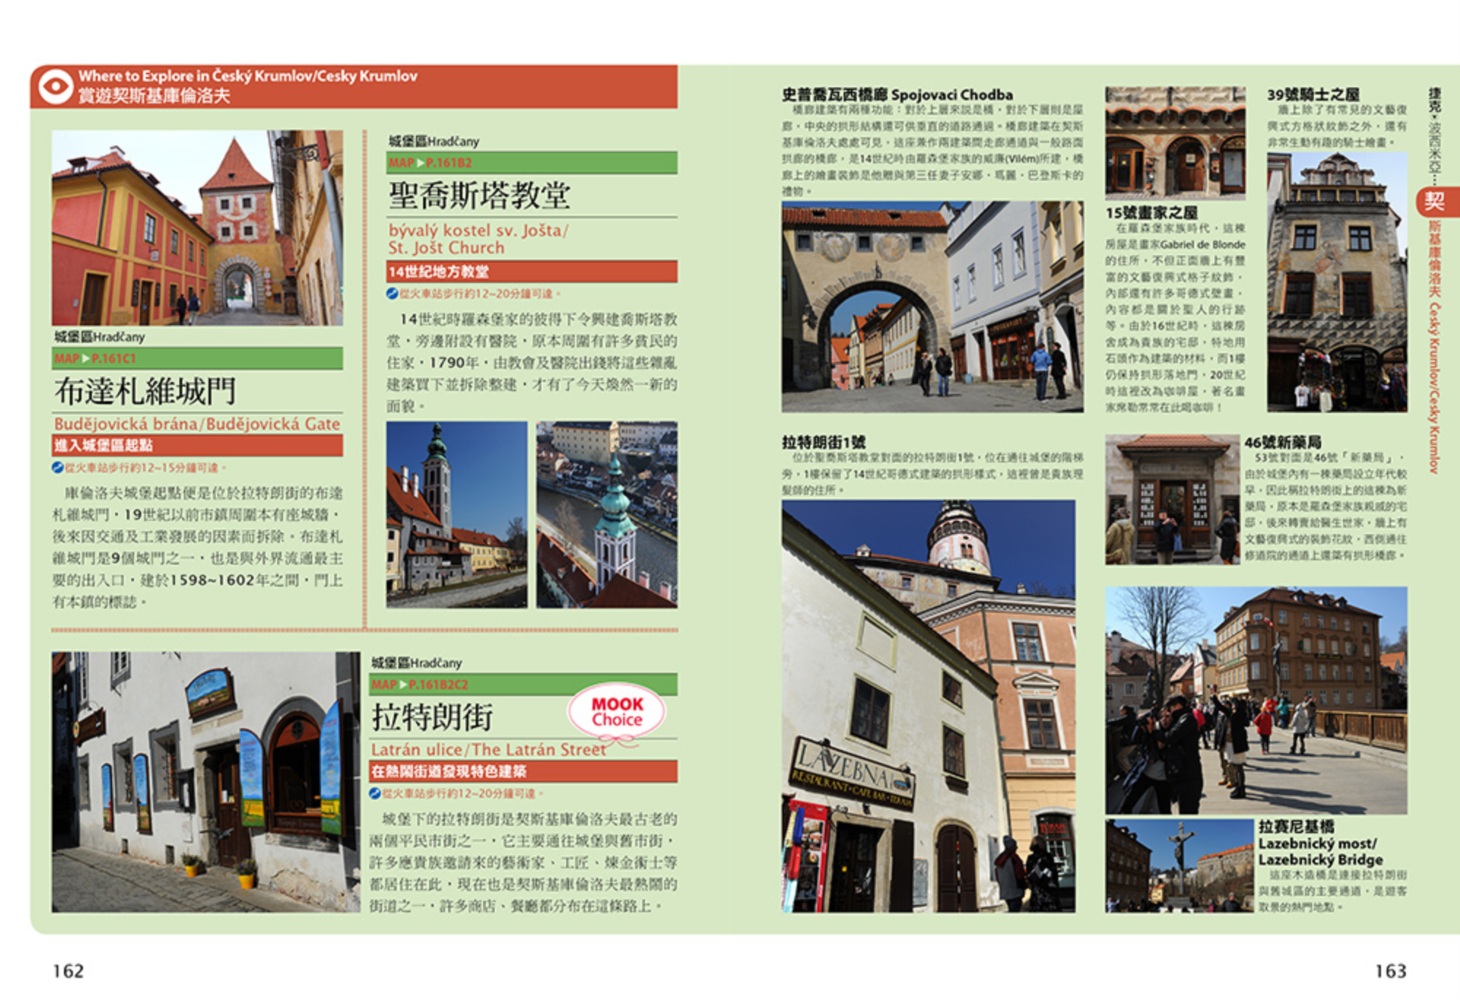Click the blue icon below 在熱鬧街道發現特色建築

click(376, 794)
